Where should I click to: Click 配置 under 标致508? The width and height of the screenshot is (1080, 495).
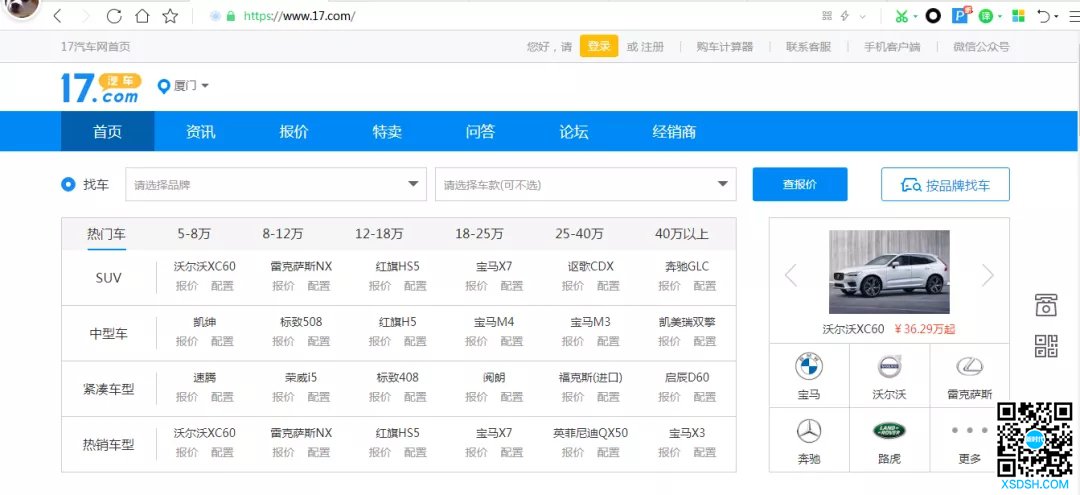click(x=319, y=341)
